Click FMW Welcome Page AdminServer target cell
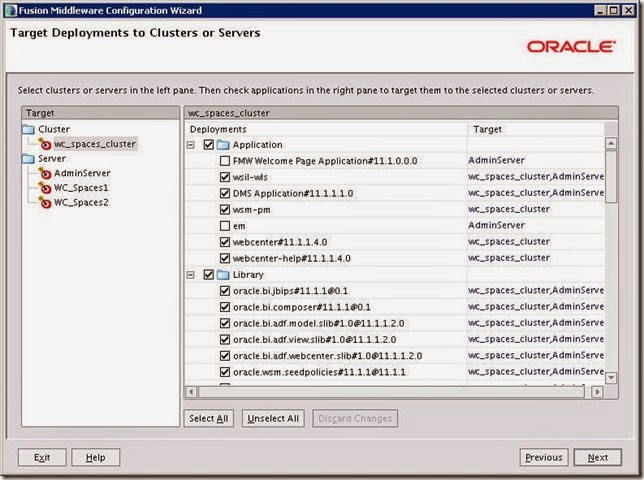This screenshot has height=480, width=644. click(x=536, y=160)
